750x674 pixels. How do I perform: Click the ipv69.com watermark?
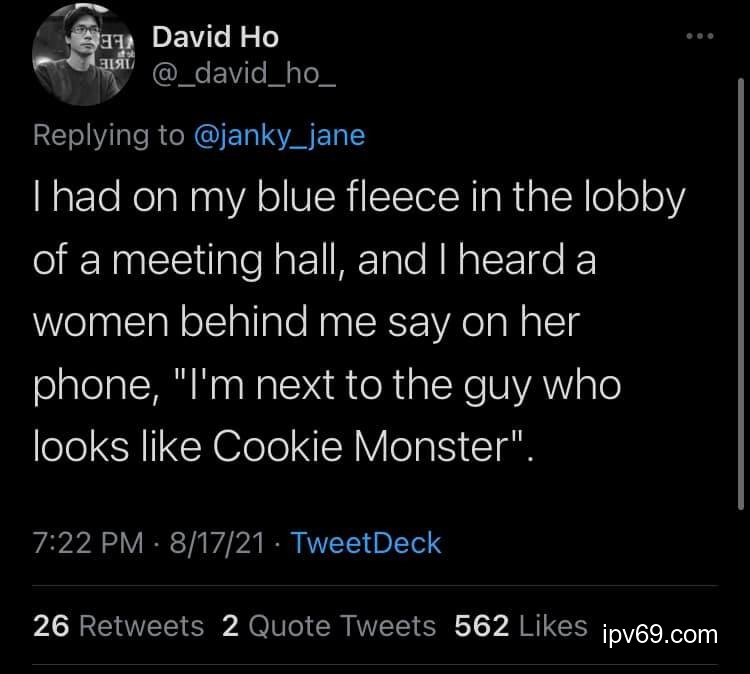pos(662,633)
